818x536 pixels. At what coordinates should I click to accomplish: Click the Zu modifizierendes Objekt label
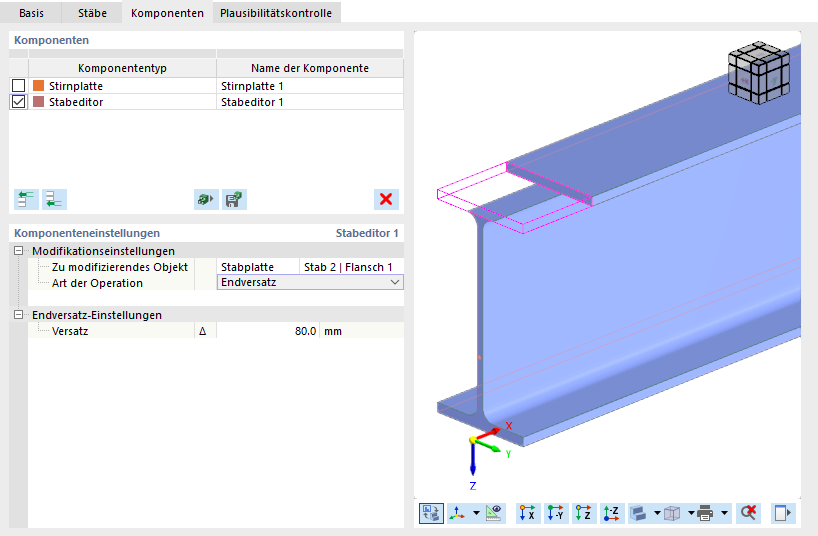[120, 267]
